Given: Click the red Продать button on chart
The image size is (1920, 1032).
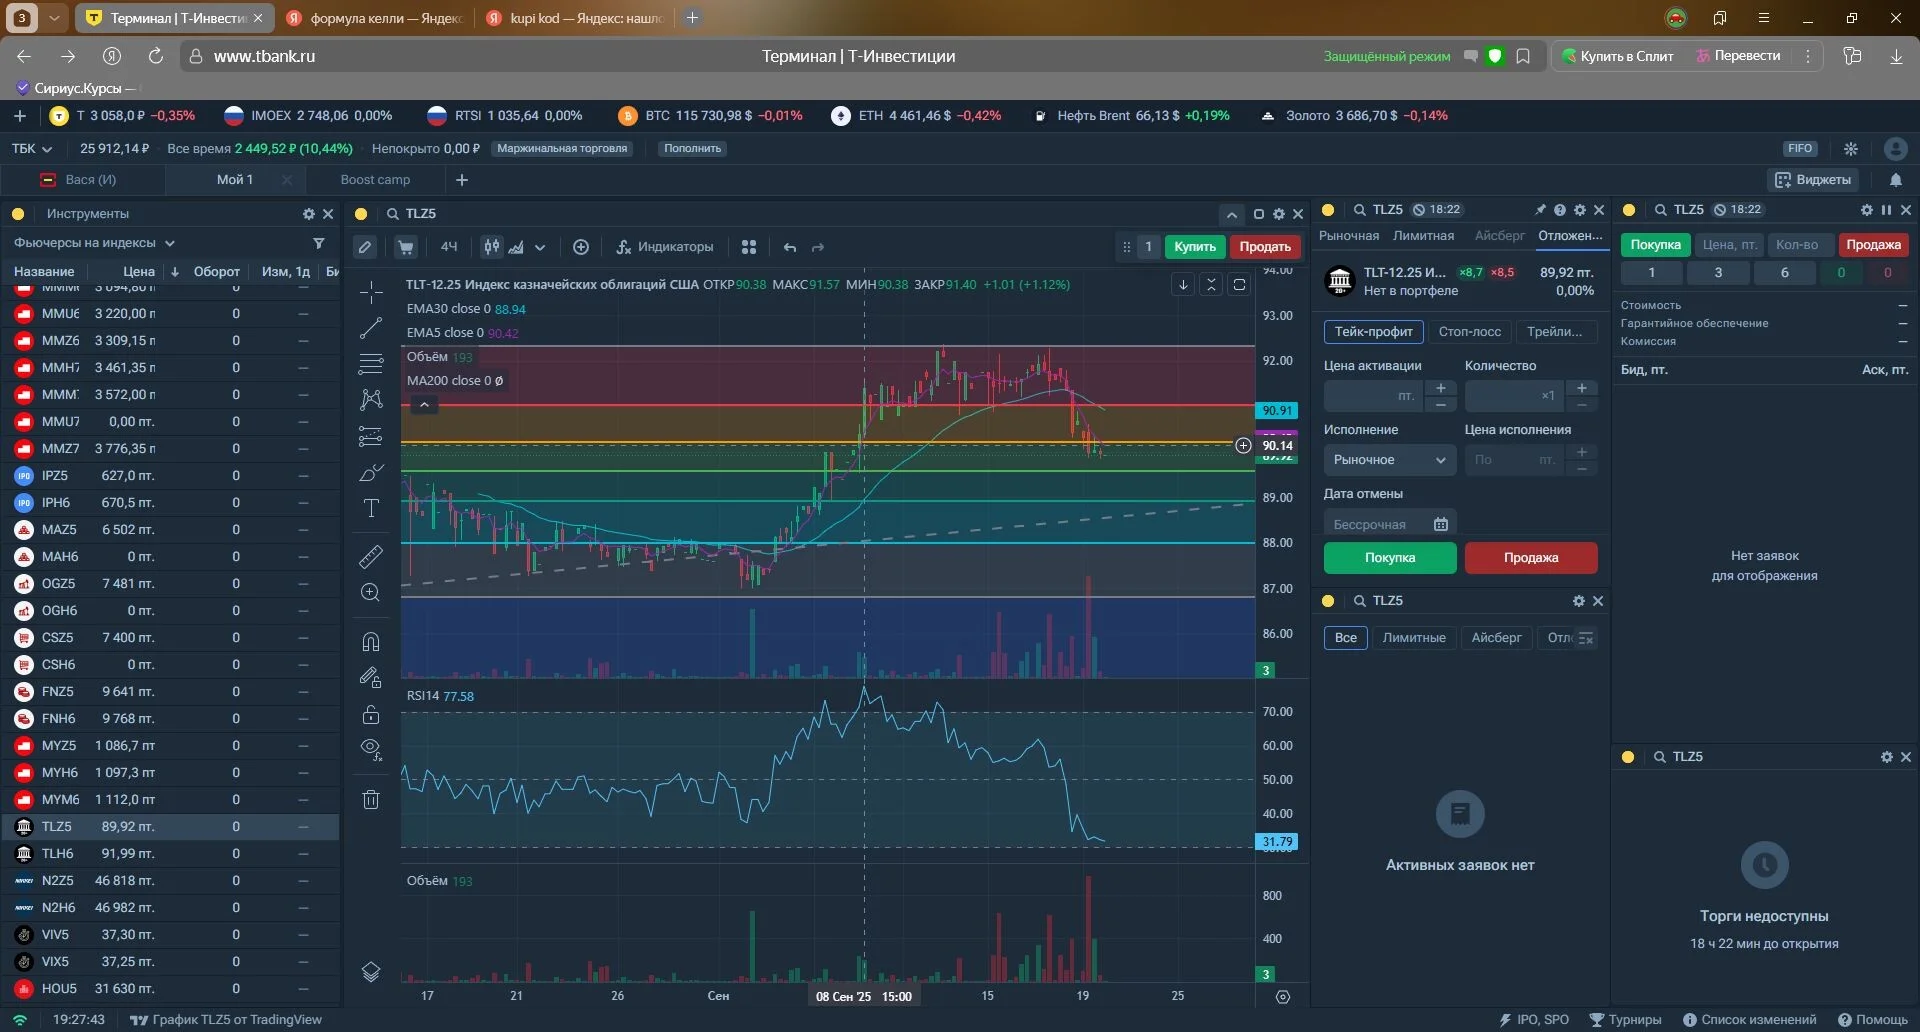Looking at the screenshot, I should [1265, 247].
